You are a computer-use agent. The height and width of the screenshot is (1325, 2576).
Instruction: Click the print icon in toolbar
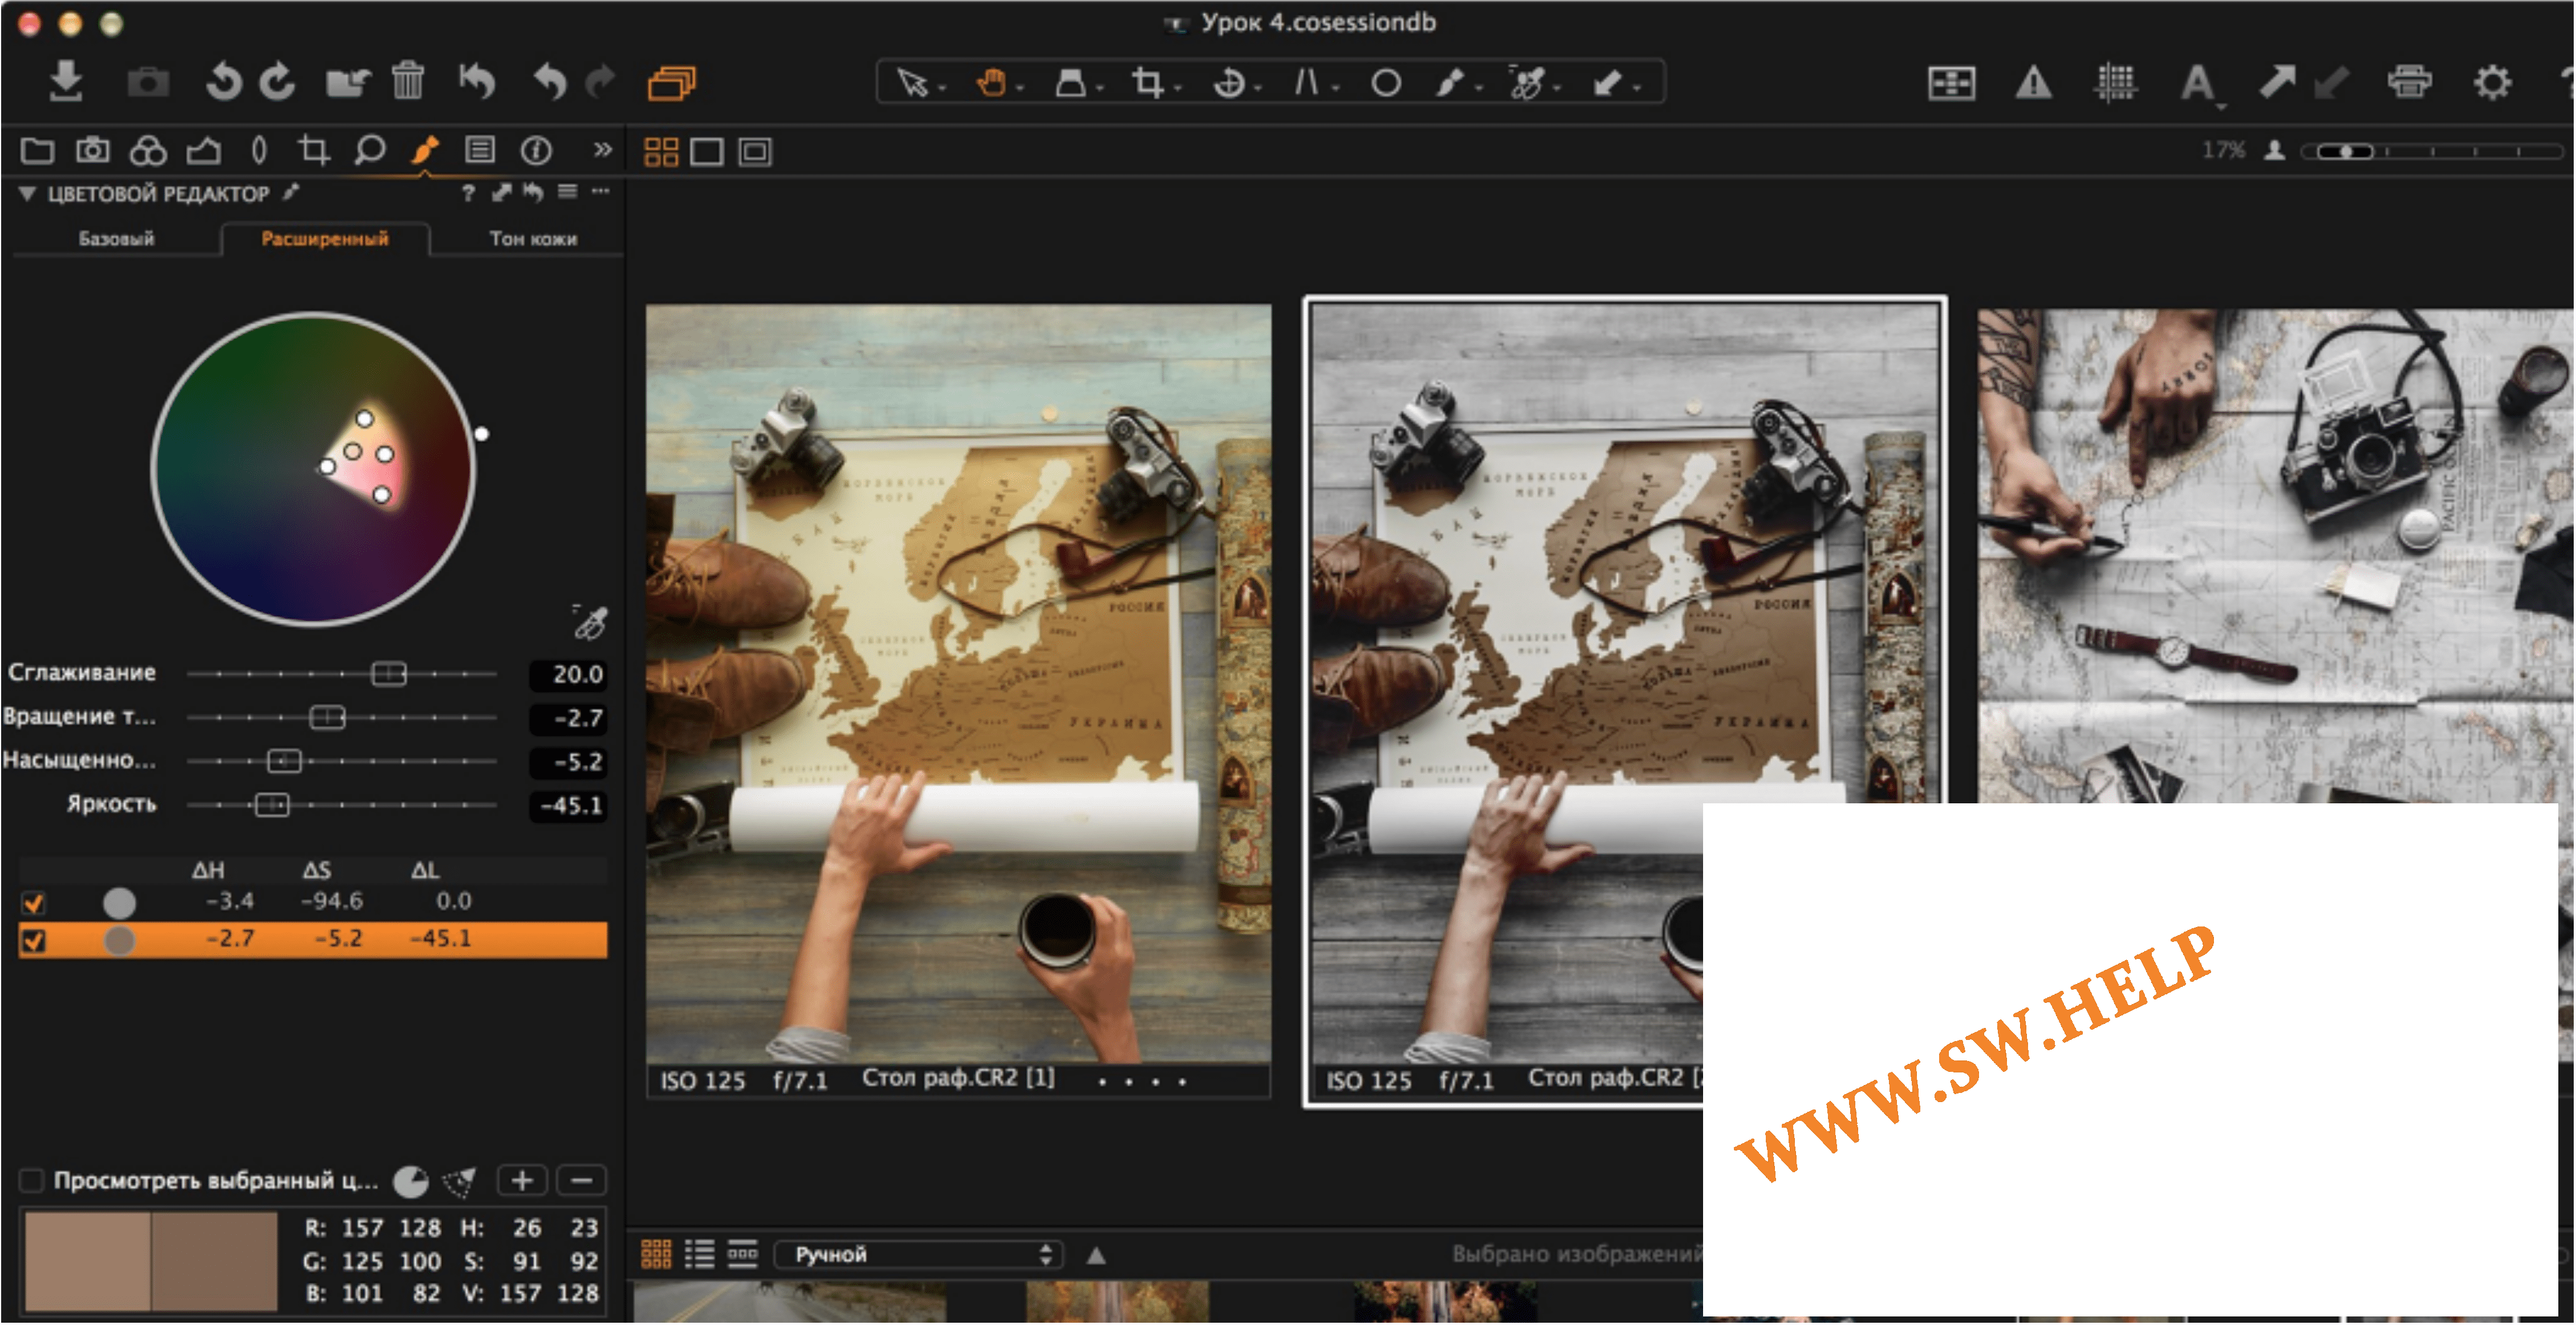click(2409, 82)
